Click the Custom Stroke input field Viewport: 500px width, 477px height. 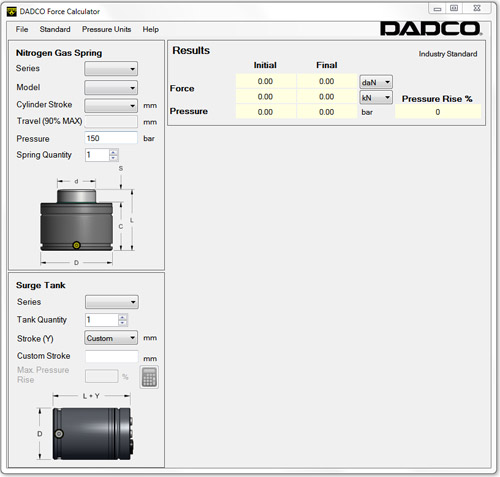[112, 356]
